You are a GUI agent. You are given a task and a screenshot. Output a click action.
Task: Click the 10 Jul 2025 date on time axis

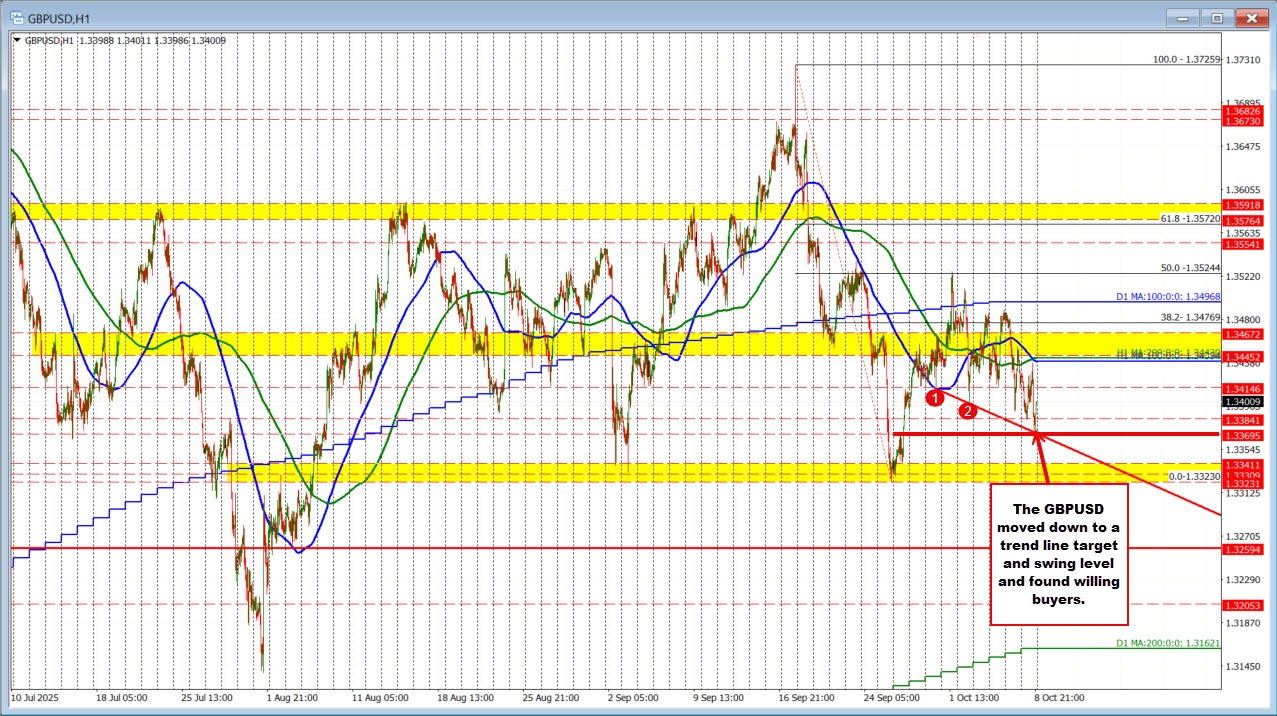coord(36,696)
